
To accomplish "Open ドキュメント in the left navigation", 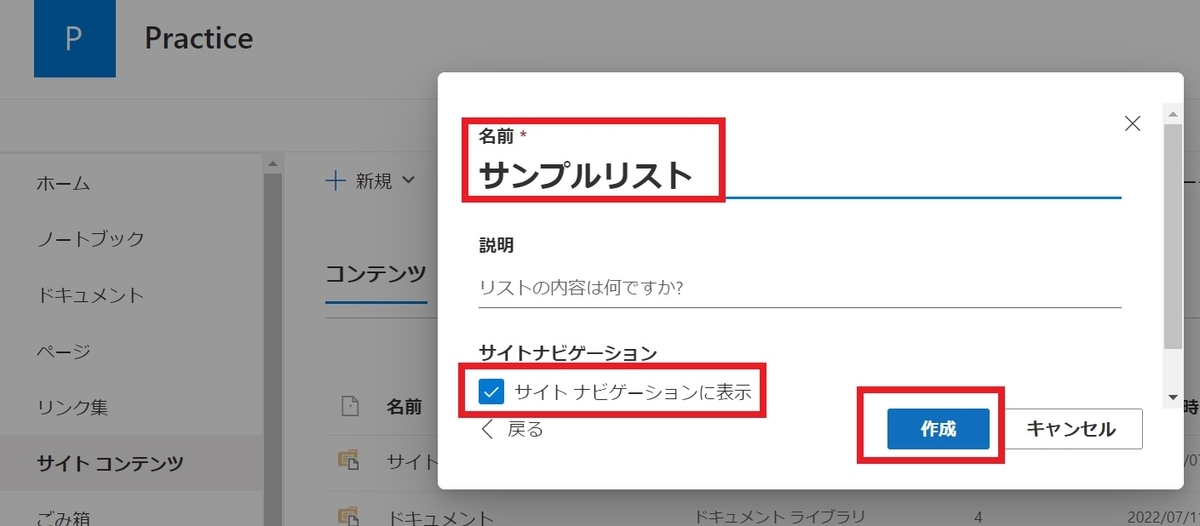I will pos(90,295).
